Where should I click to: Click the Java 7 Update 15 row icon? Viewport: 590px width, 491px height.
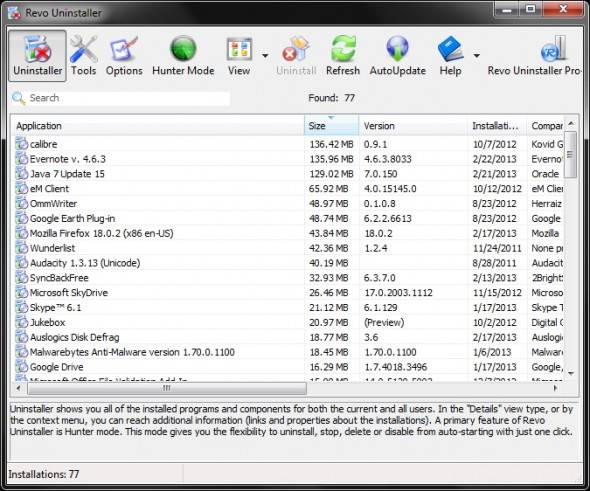pos(22,173)
